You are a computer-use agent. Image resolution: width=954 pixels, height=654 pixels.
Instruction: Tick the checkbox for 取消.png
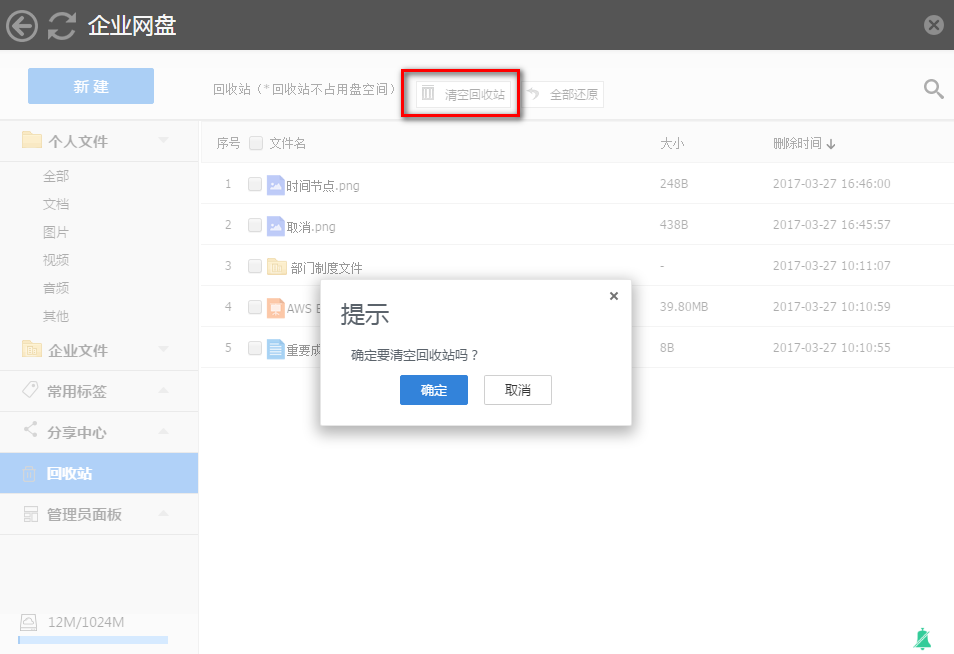[255, 225]
